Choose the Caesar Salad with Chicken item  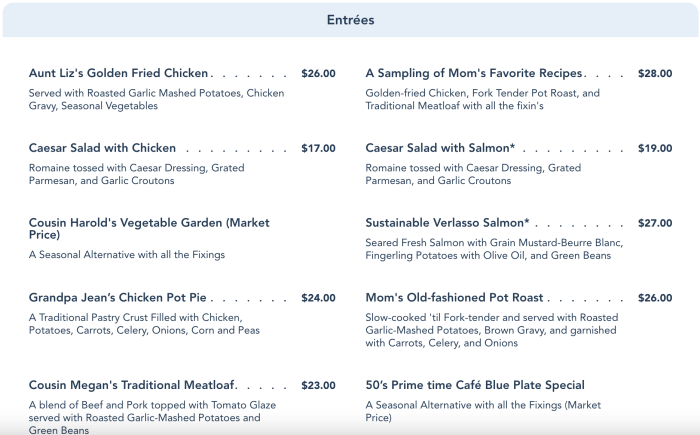103,148
